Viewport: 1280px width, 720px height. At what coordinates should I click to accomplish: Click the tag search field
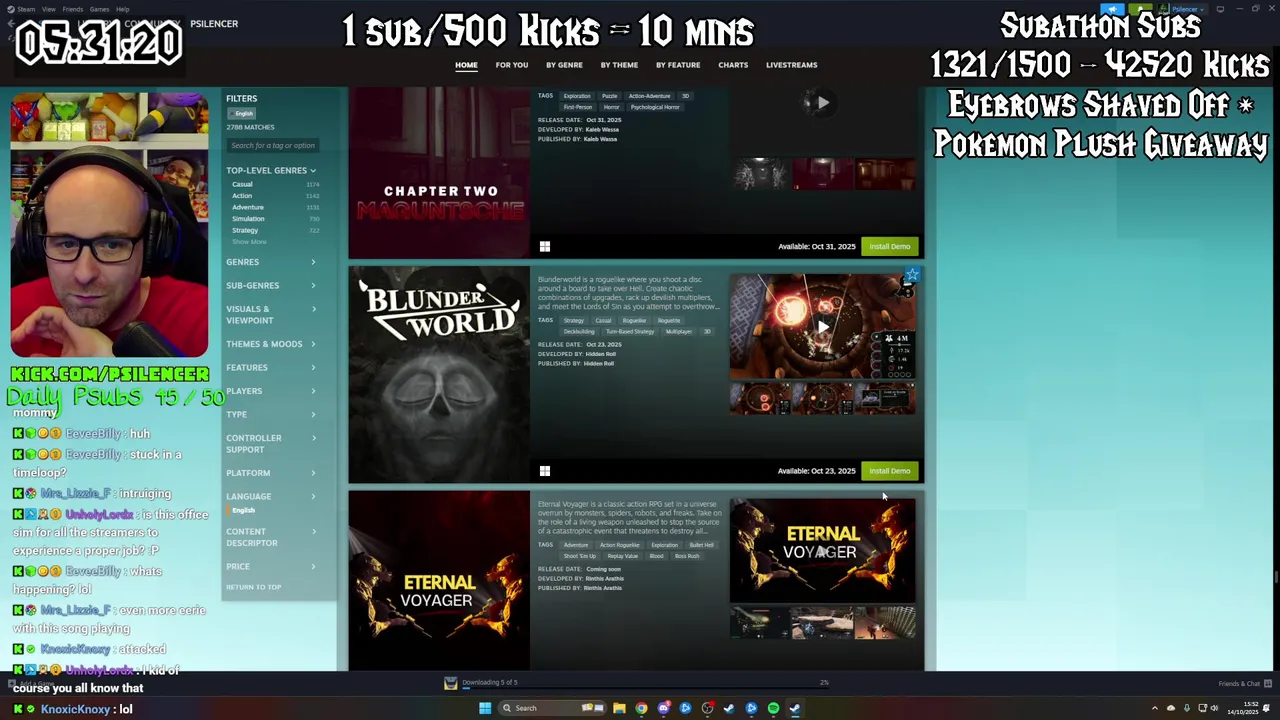click(274, 146)
